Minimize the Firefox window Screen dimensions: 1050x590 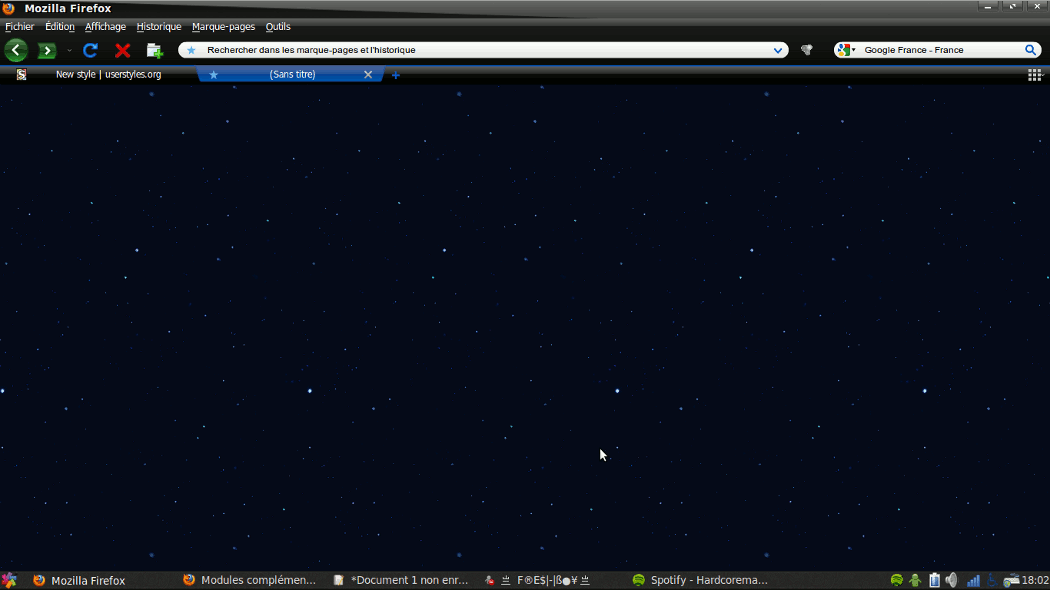pyautogui.click(x=988, y=7)
